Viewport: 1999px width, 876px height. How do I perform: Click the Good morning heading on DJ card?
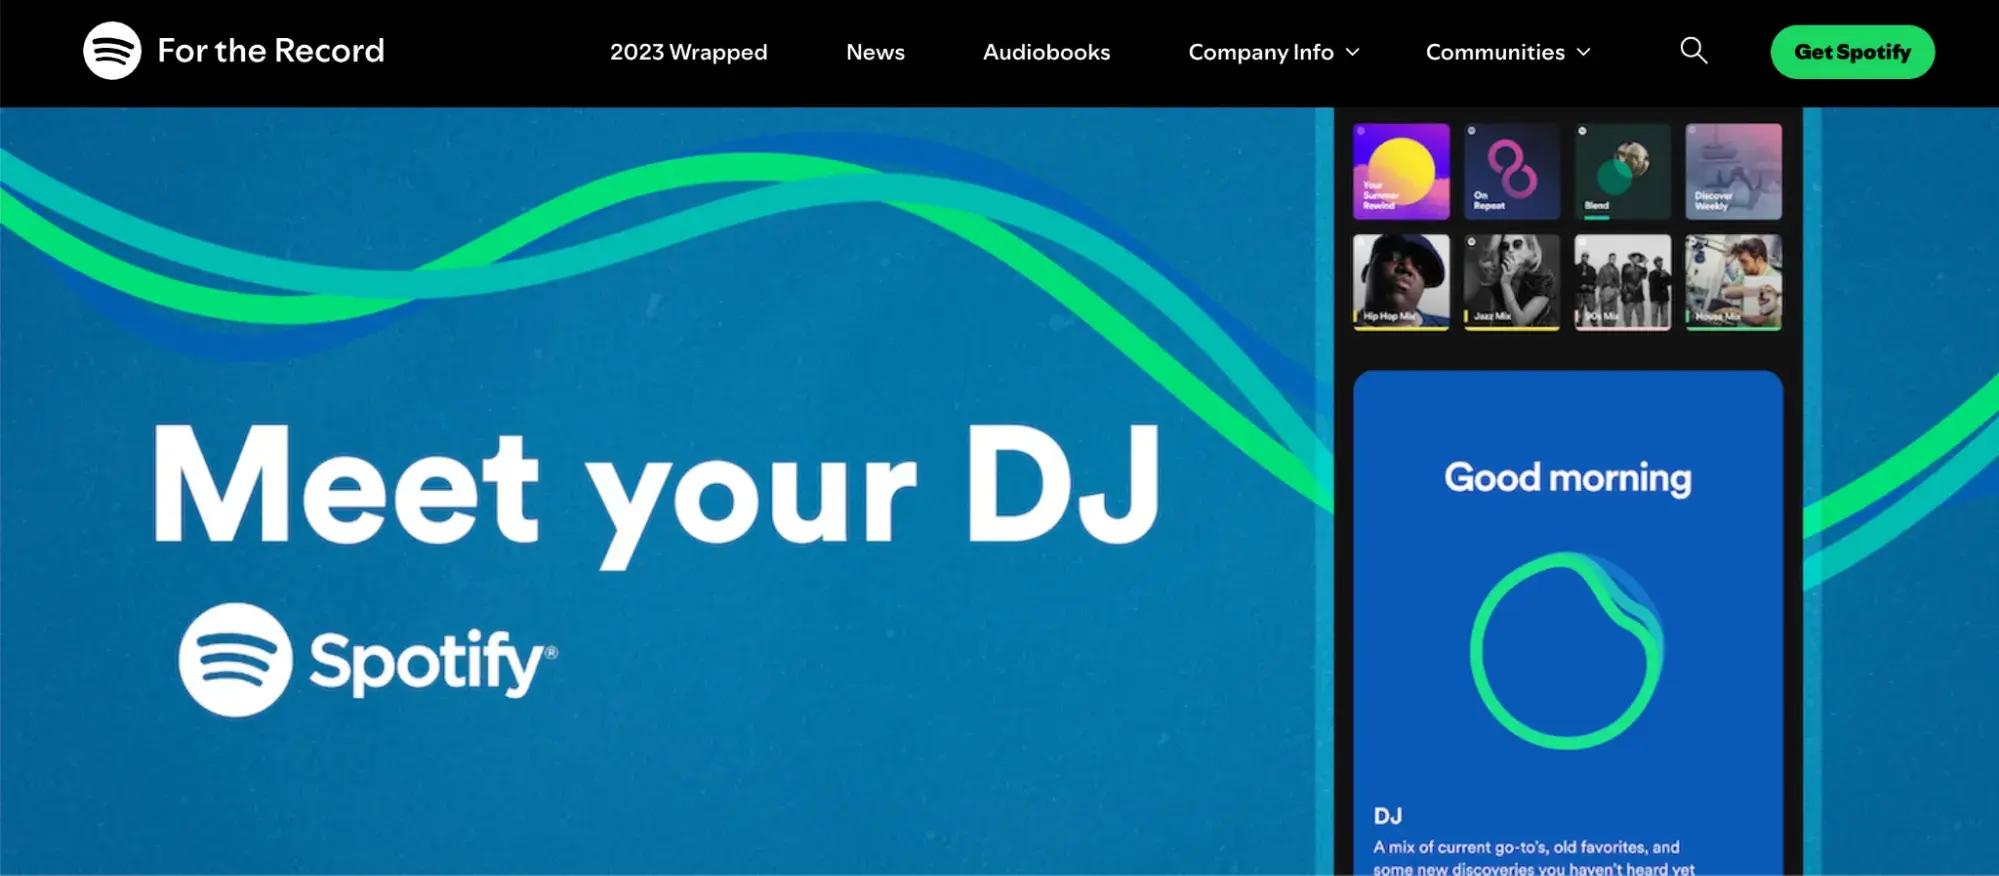tap(1568, 478)
